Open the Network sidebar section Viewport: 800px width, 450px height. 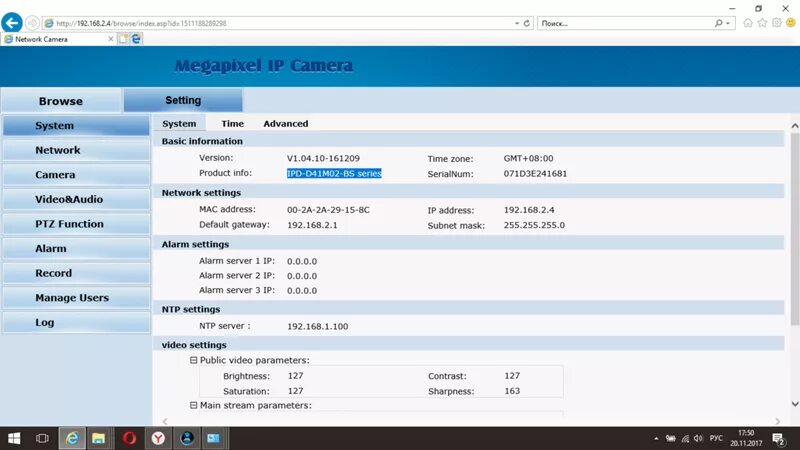pyautogui.click(x=76, y=150)
